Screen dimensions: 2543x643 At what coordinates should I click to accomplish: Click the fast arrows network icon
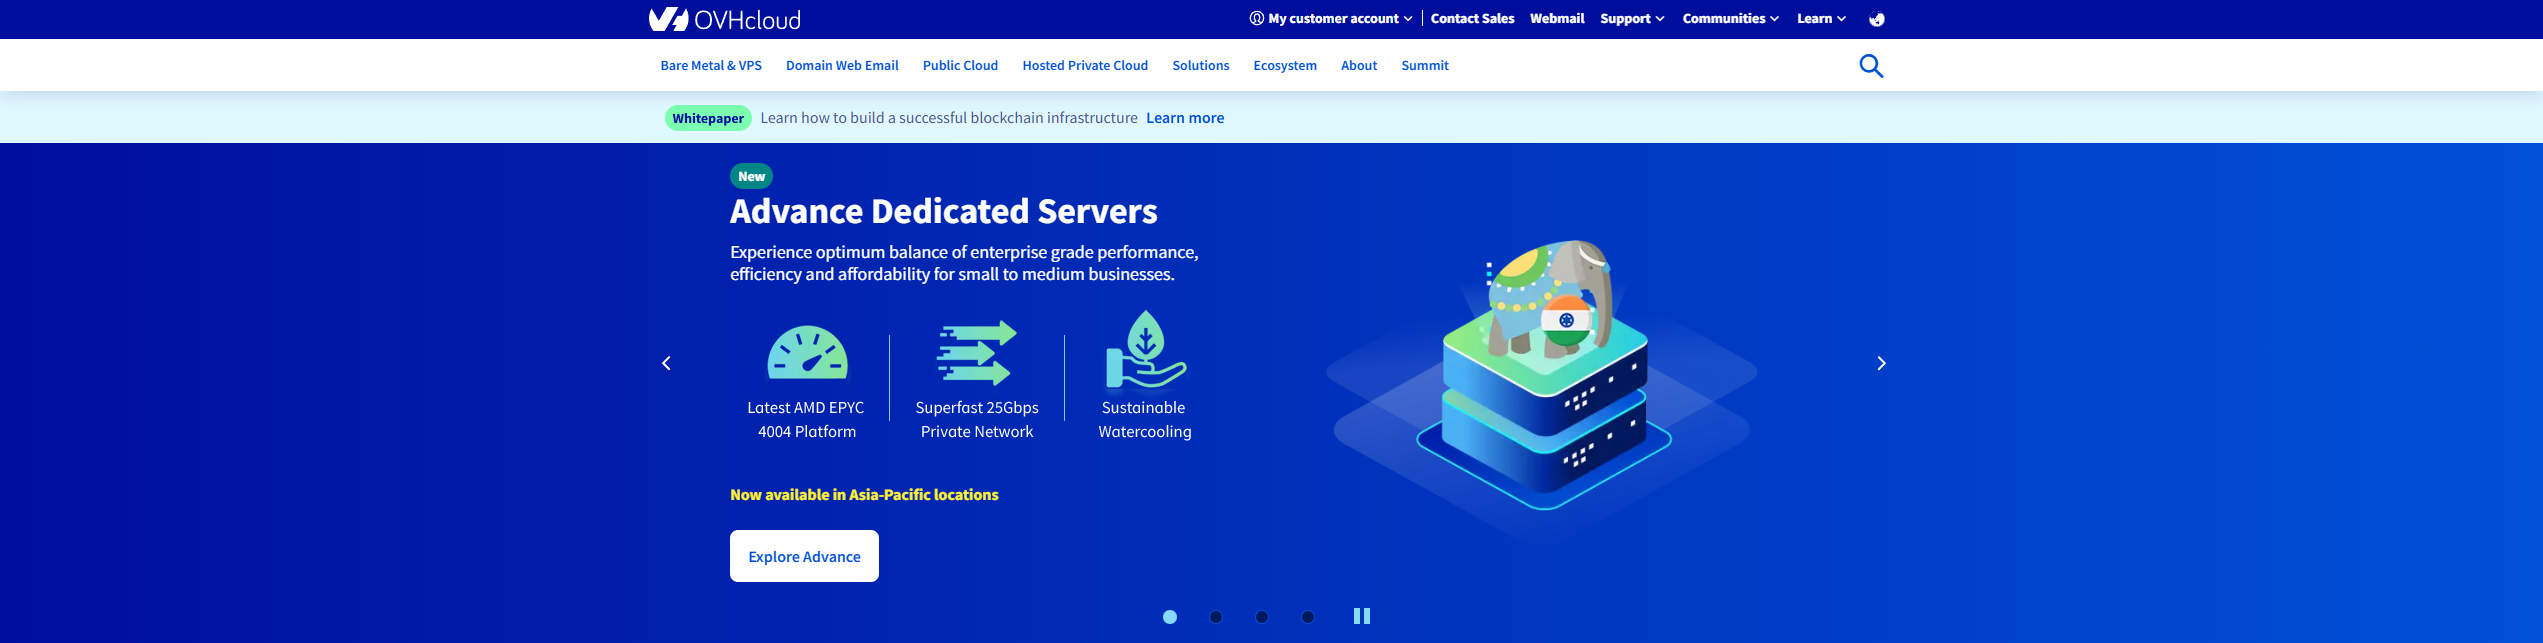click(x=977, y=353)
